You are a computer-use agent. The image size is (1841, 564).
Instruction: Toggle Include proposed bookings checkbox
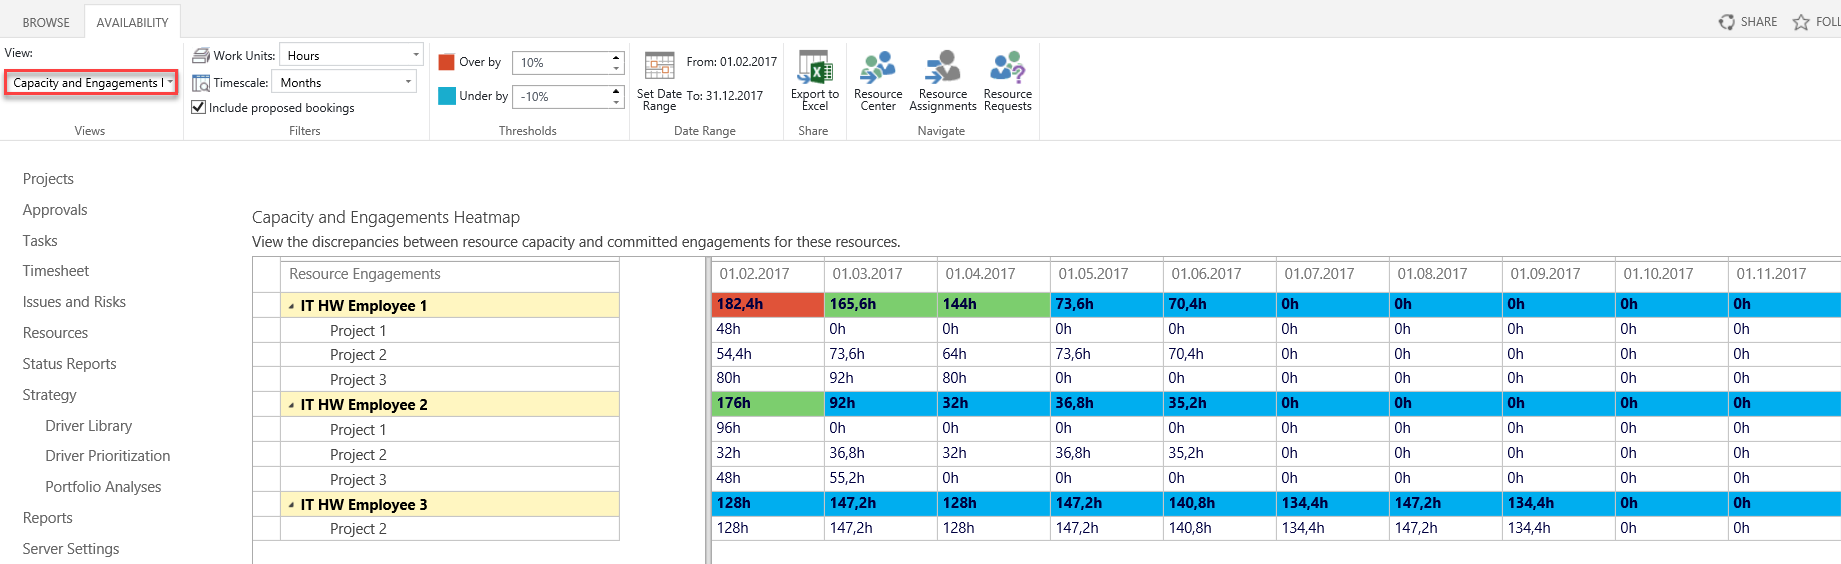(x=199, y=107)
